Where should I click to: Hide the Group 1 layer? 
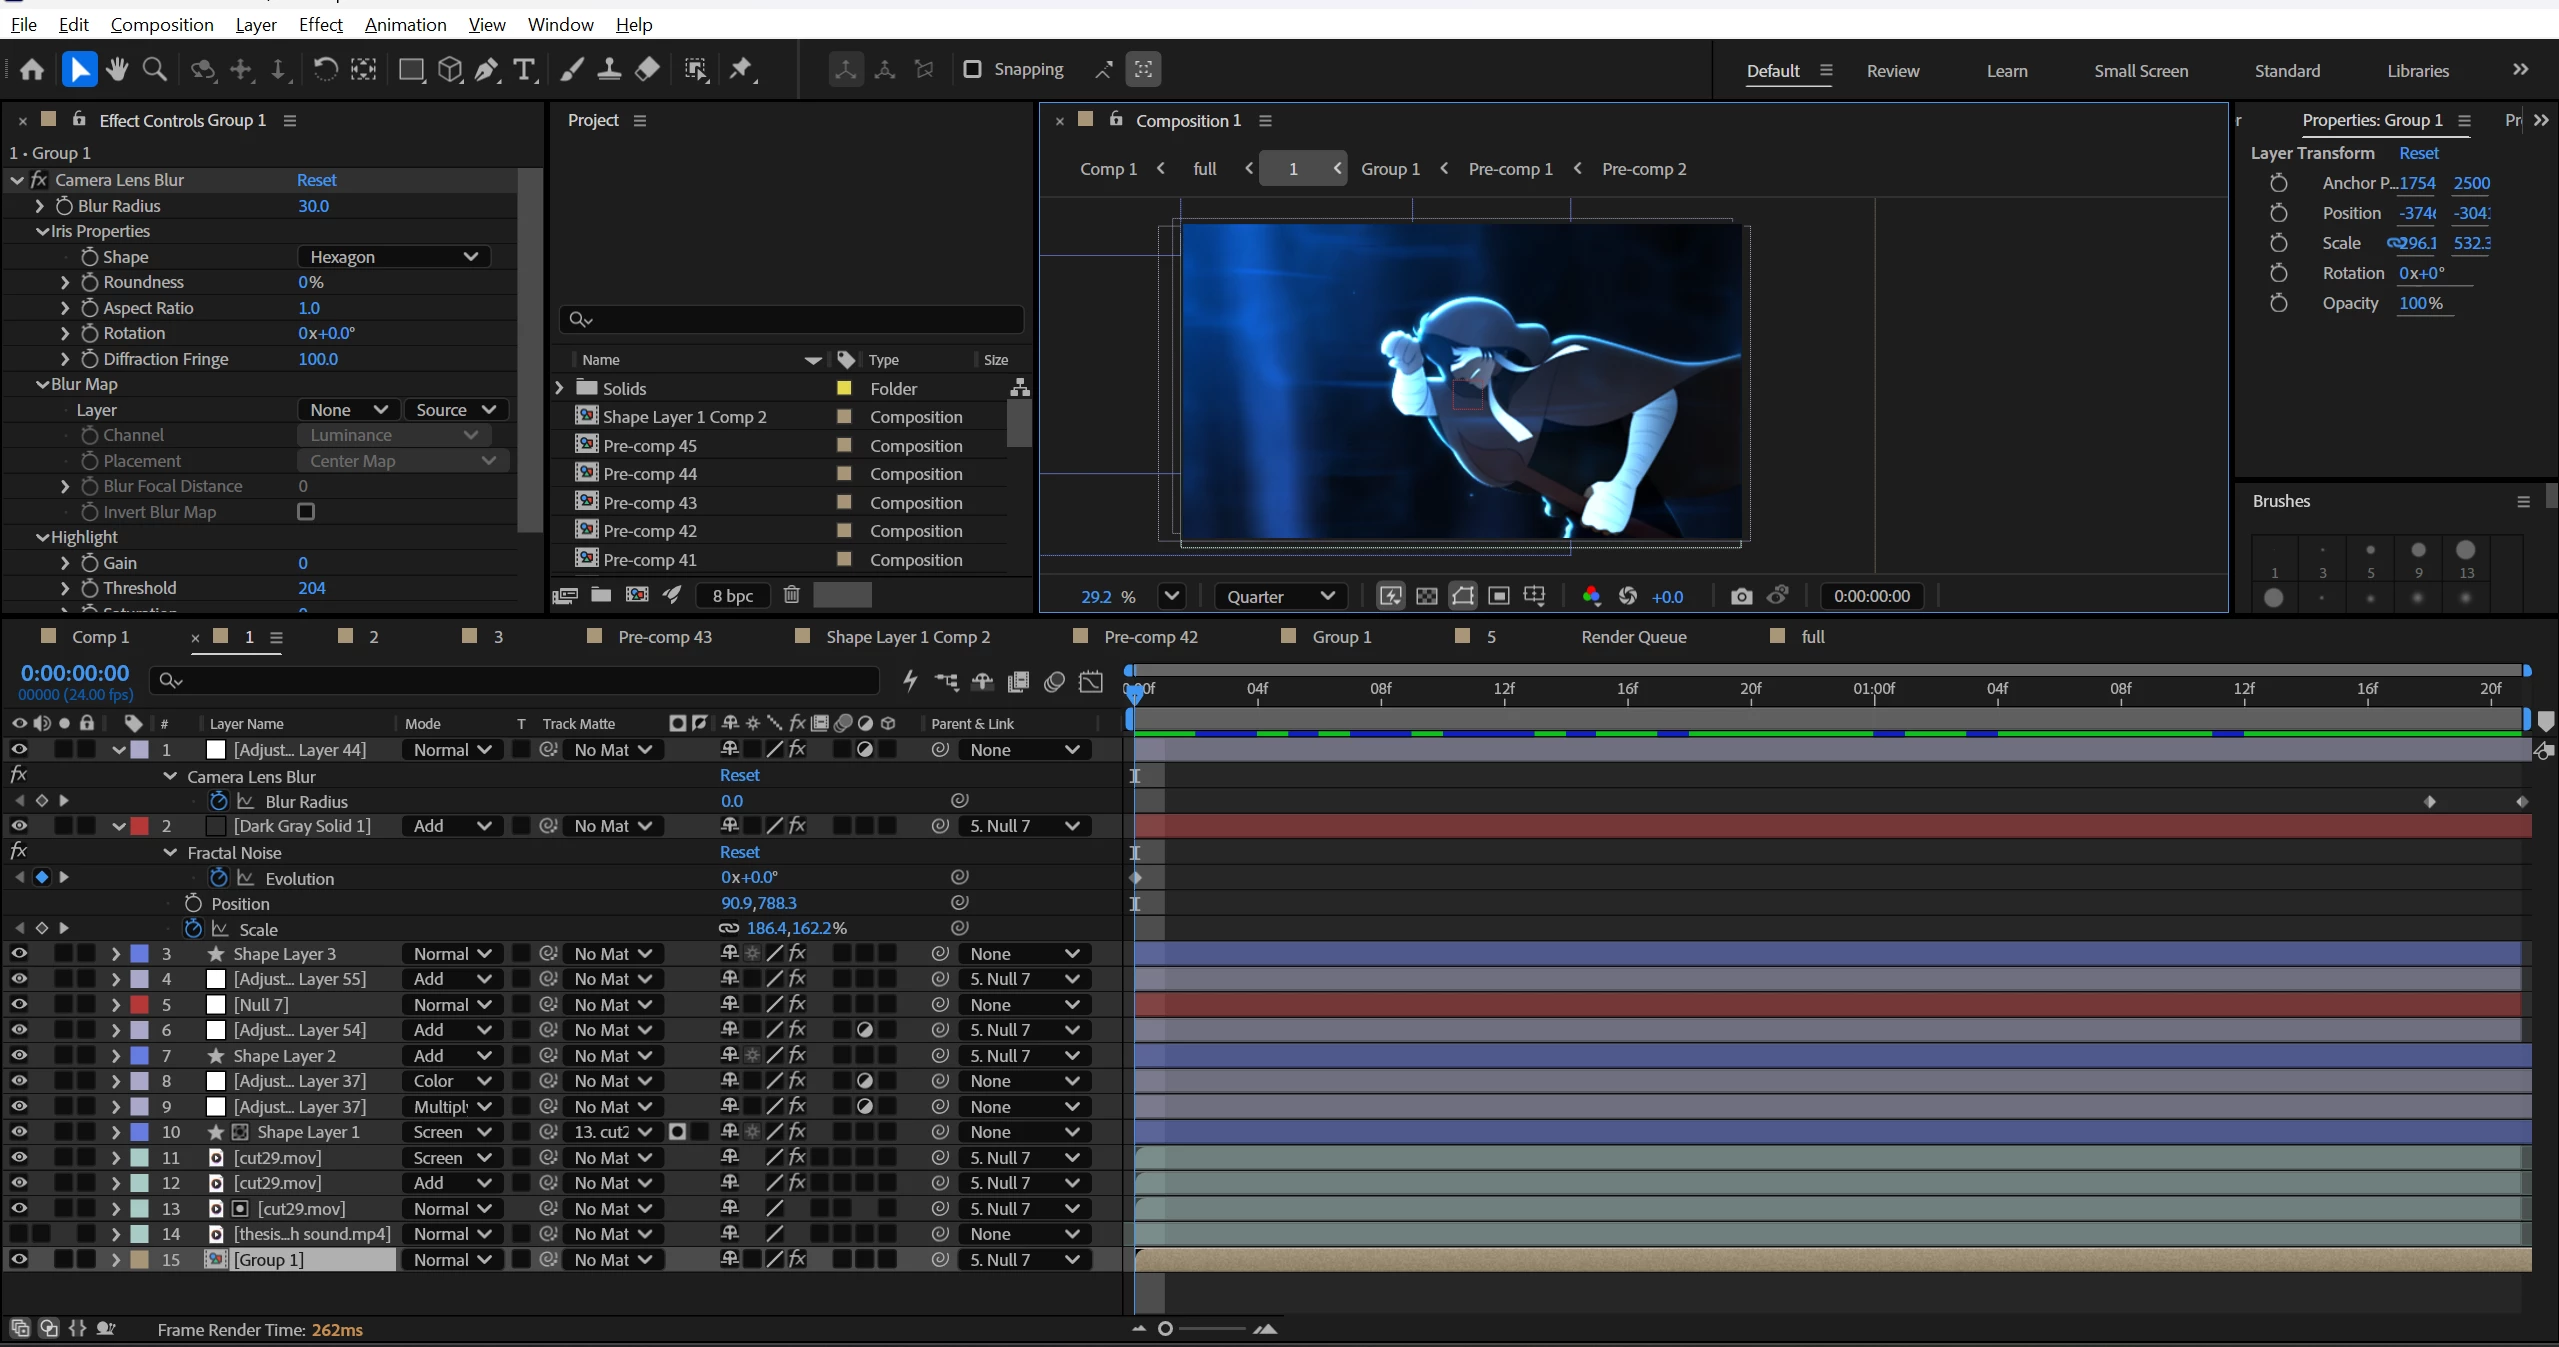(19, 1260)
